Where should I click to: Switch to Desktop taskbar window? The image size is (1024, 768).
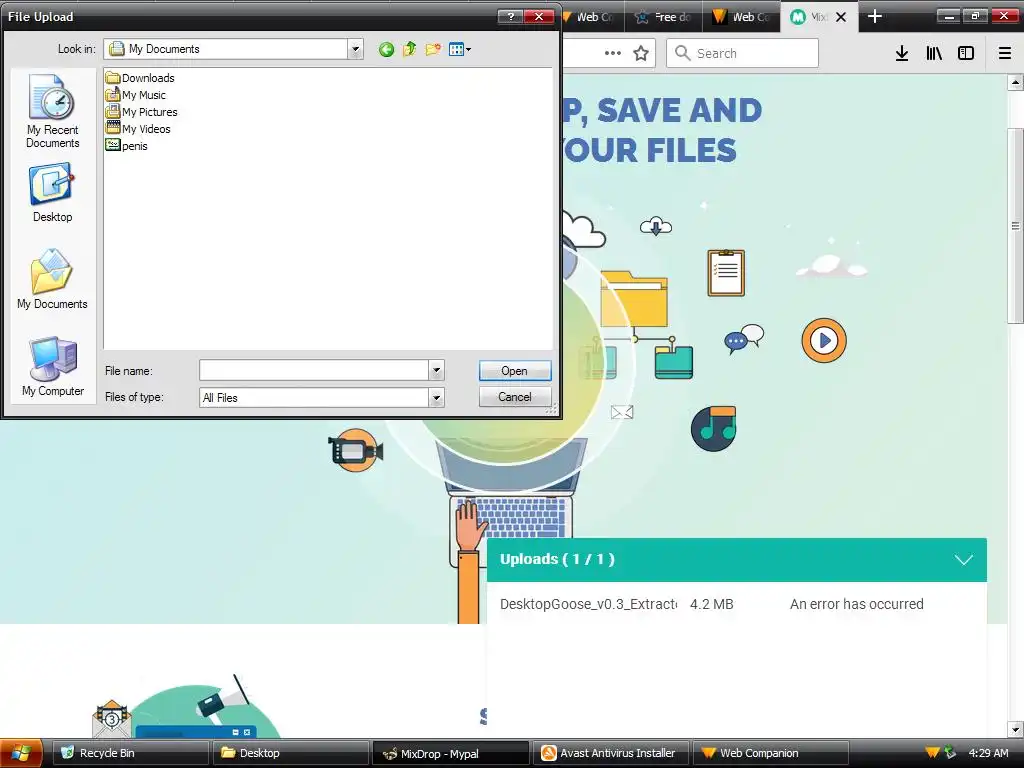(x=291, y=753)
